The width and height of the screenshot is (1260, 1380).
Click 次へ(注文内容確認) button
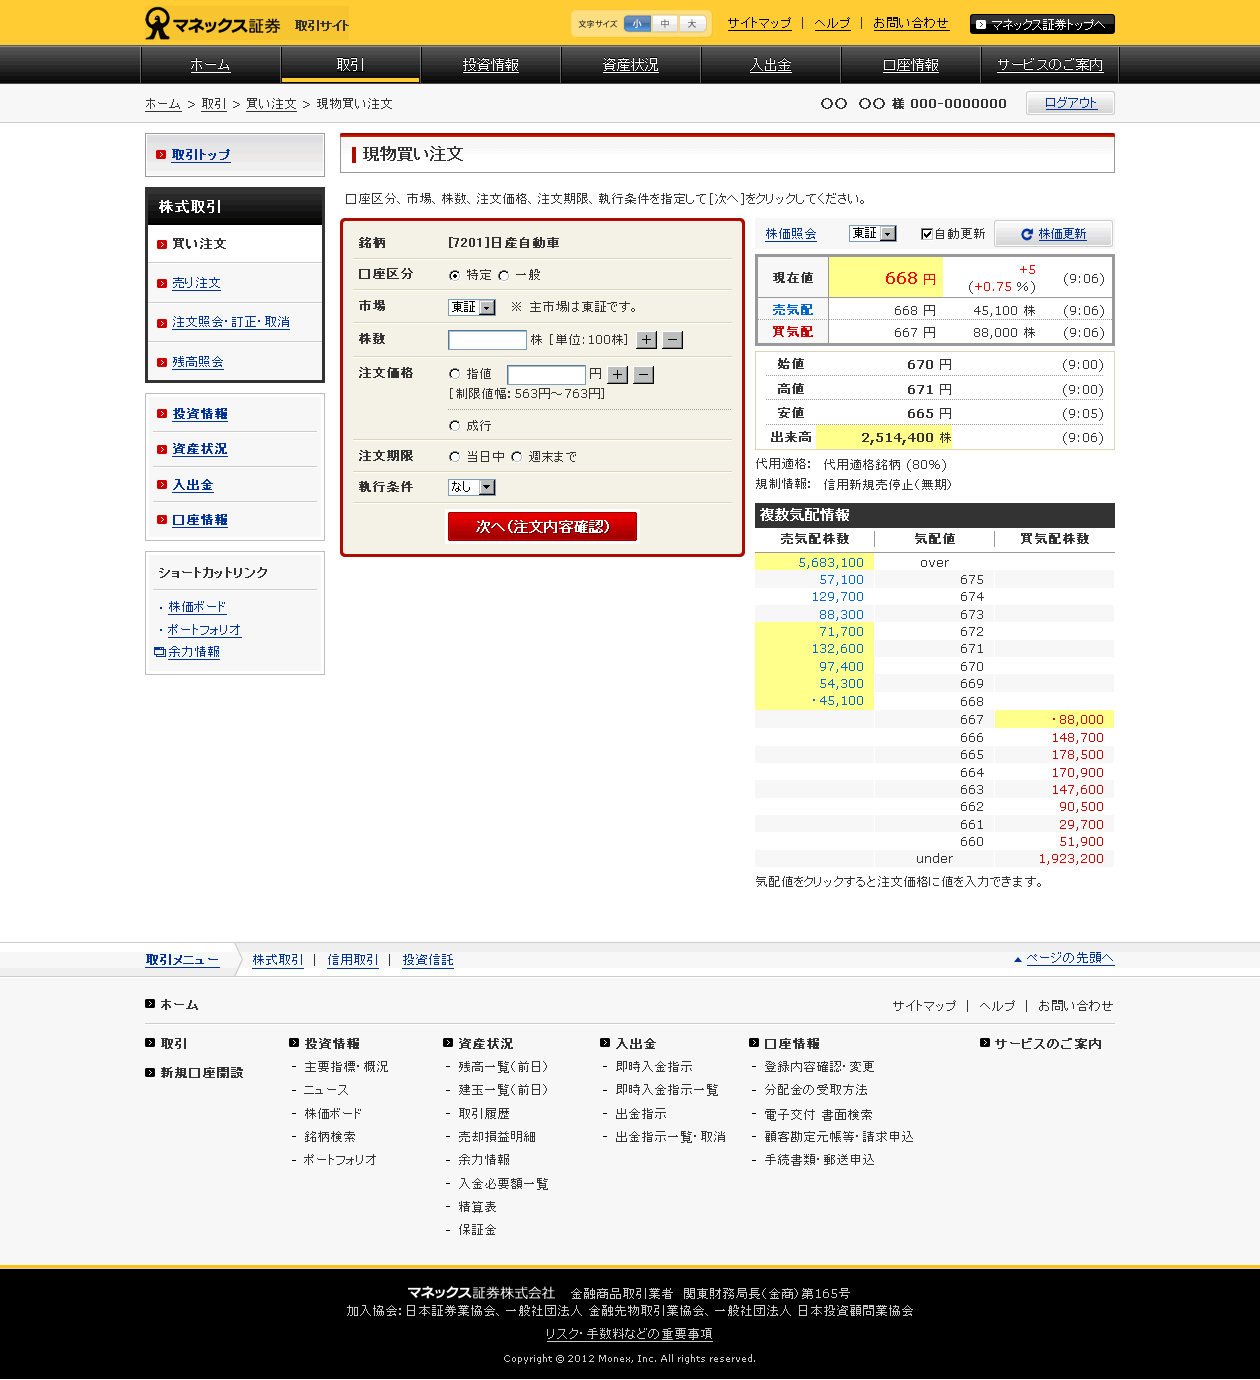pyautogui.click(x=542, y=527)
